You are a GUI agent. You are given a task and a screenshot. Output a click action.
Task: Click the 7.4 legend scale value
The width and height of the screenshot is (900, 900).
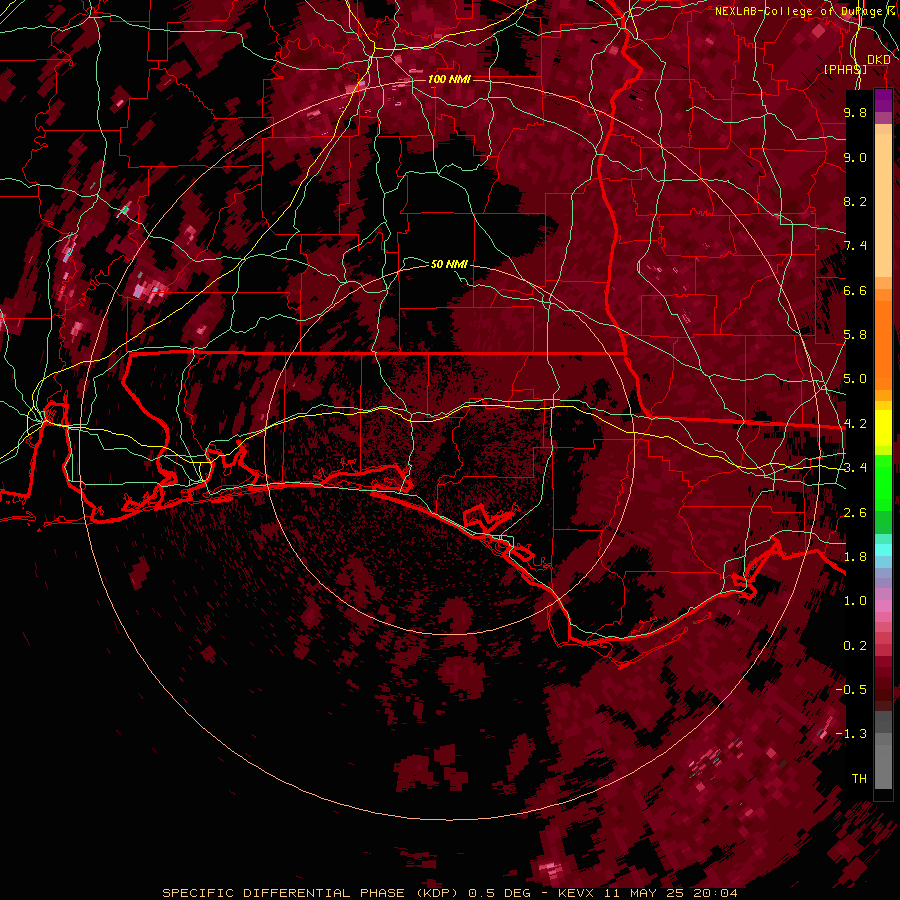[855, 246]
